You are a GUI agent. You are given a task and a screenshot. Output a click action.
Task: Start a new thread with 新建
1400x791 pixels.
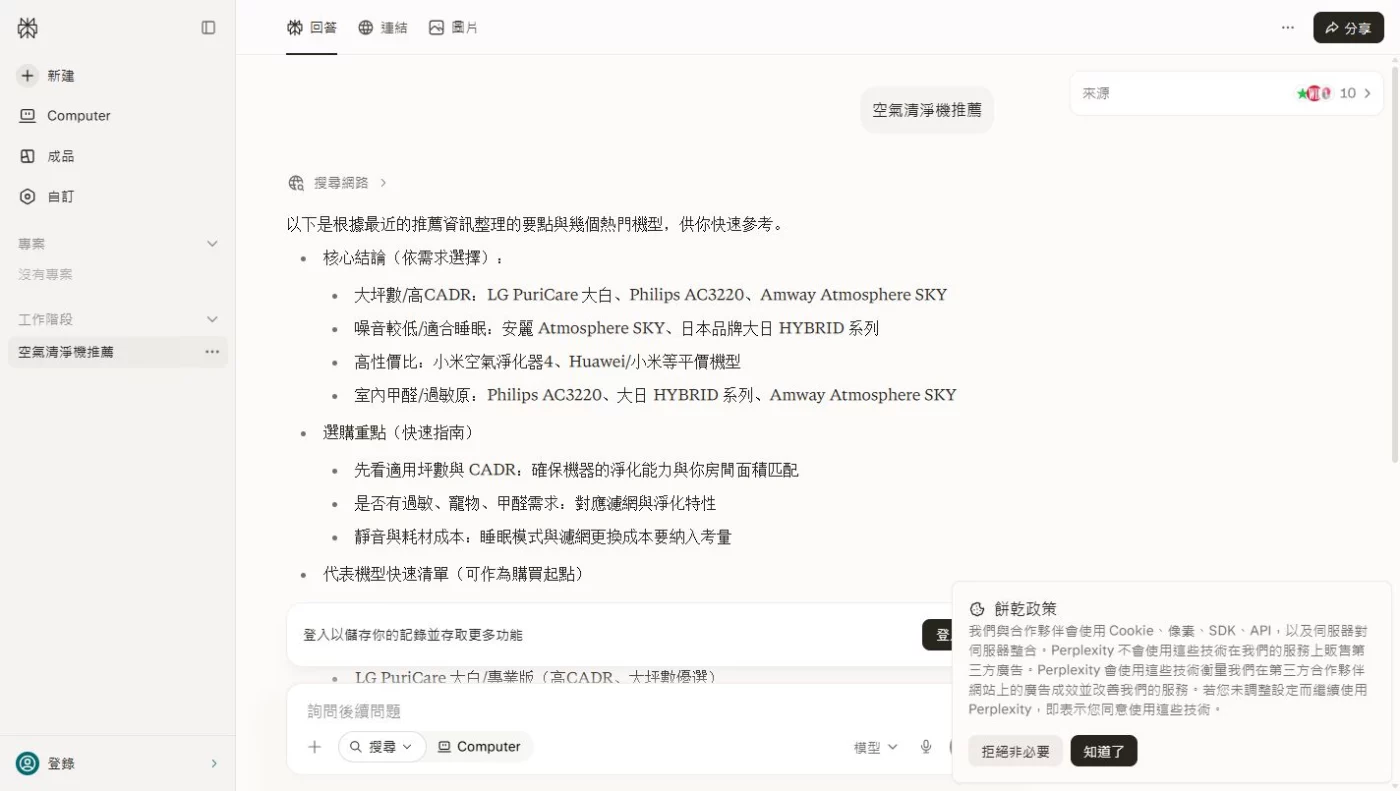(x=46, y=76)
